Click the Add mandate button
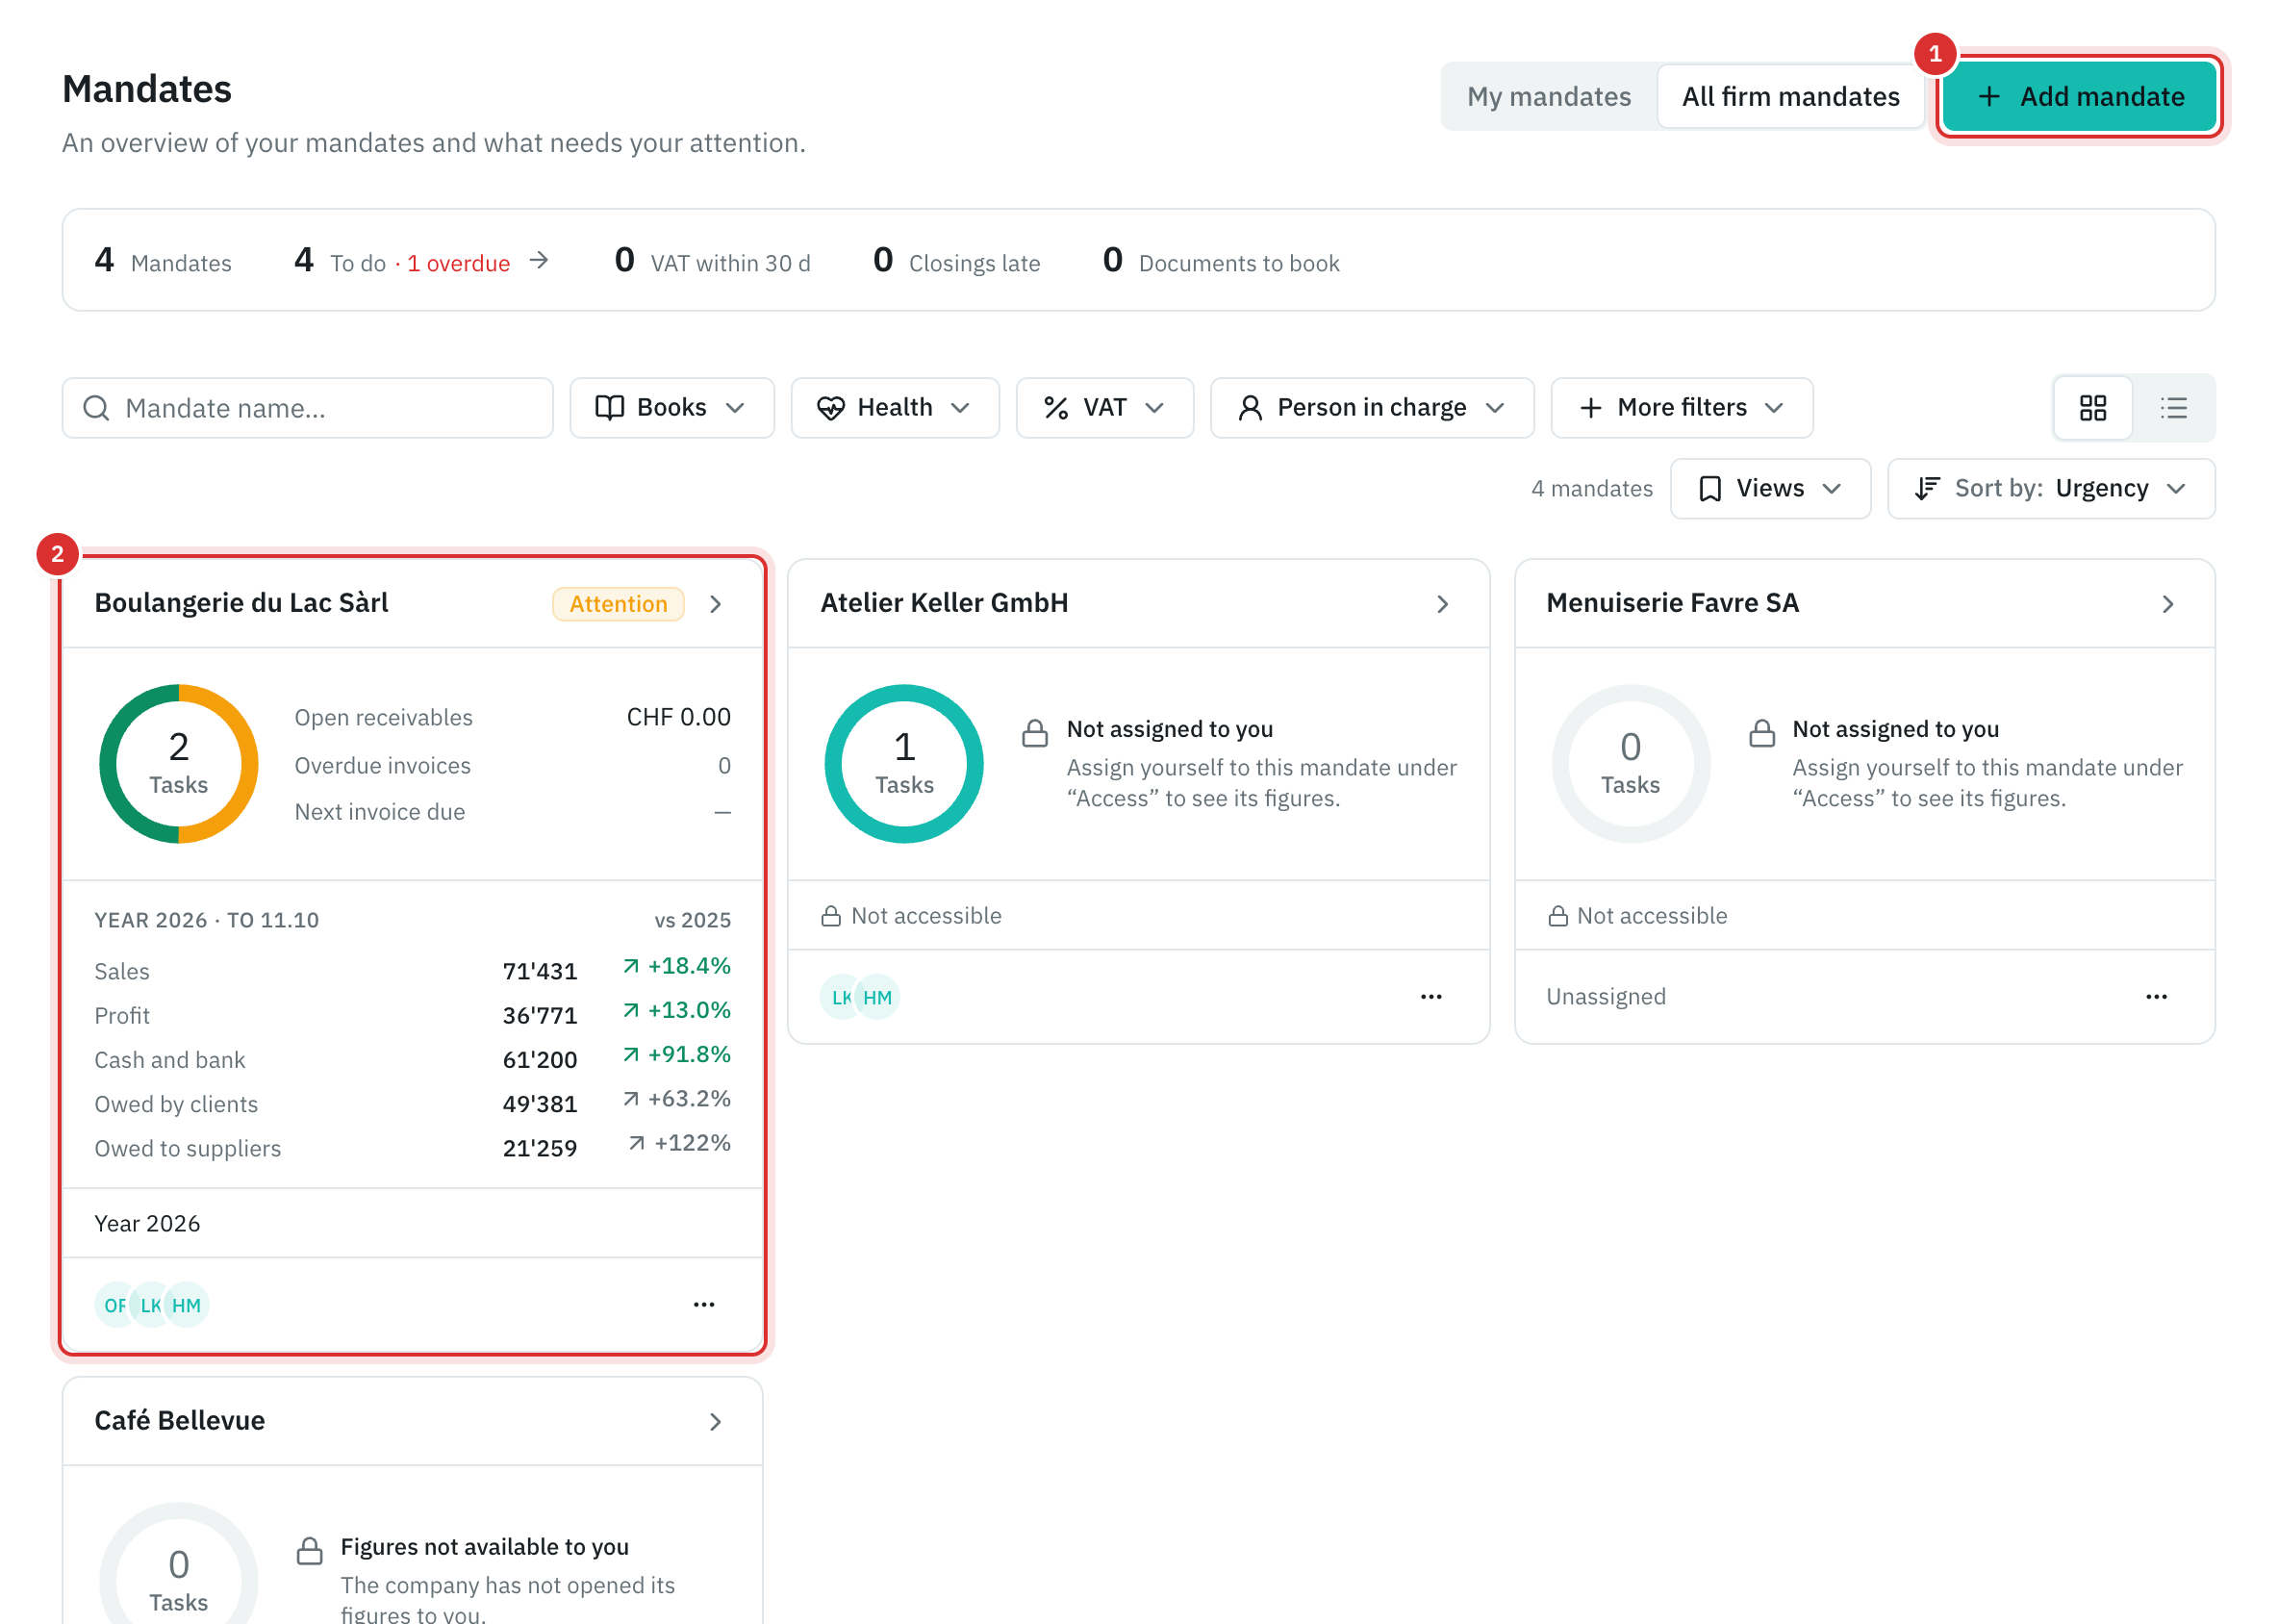 2079,97
